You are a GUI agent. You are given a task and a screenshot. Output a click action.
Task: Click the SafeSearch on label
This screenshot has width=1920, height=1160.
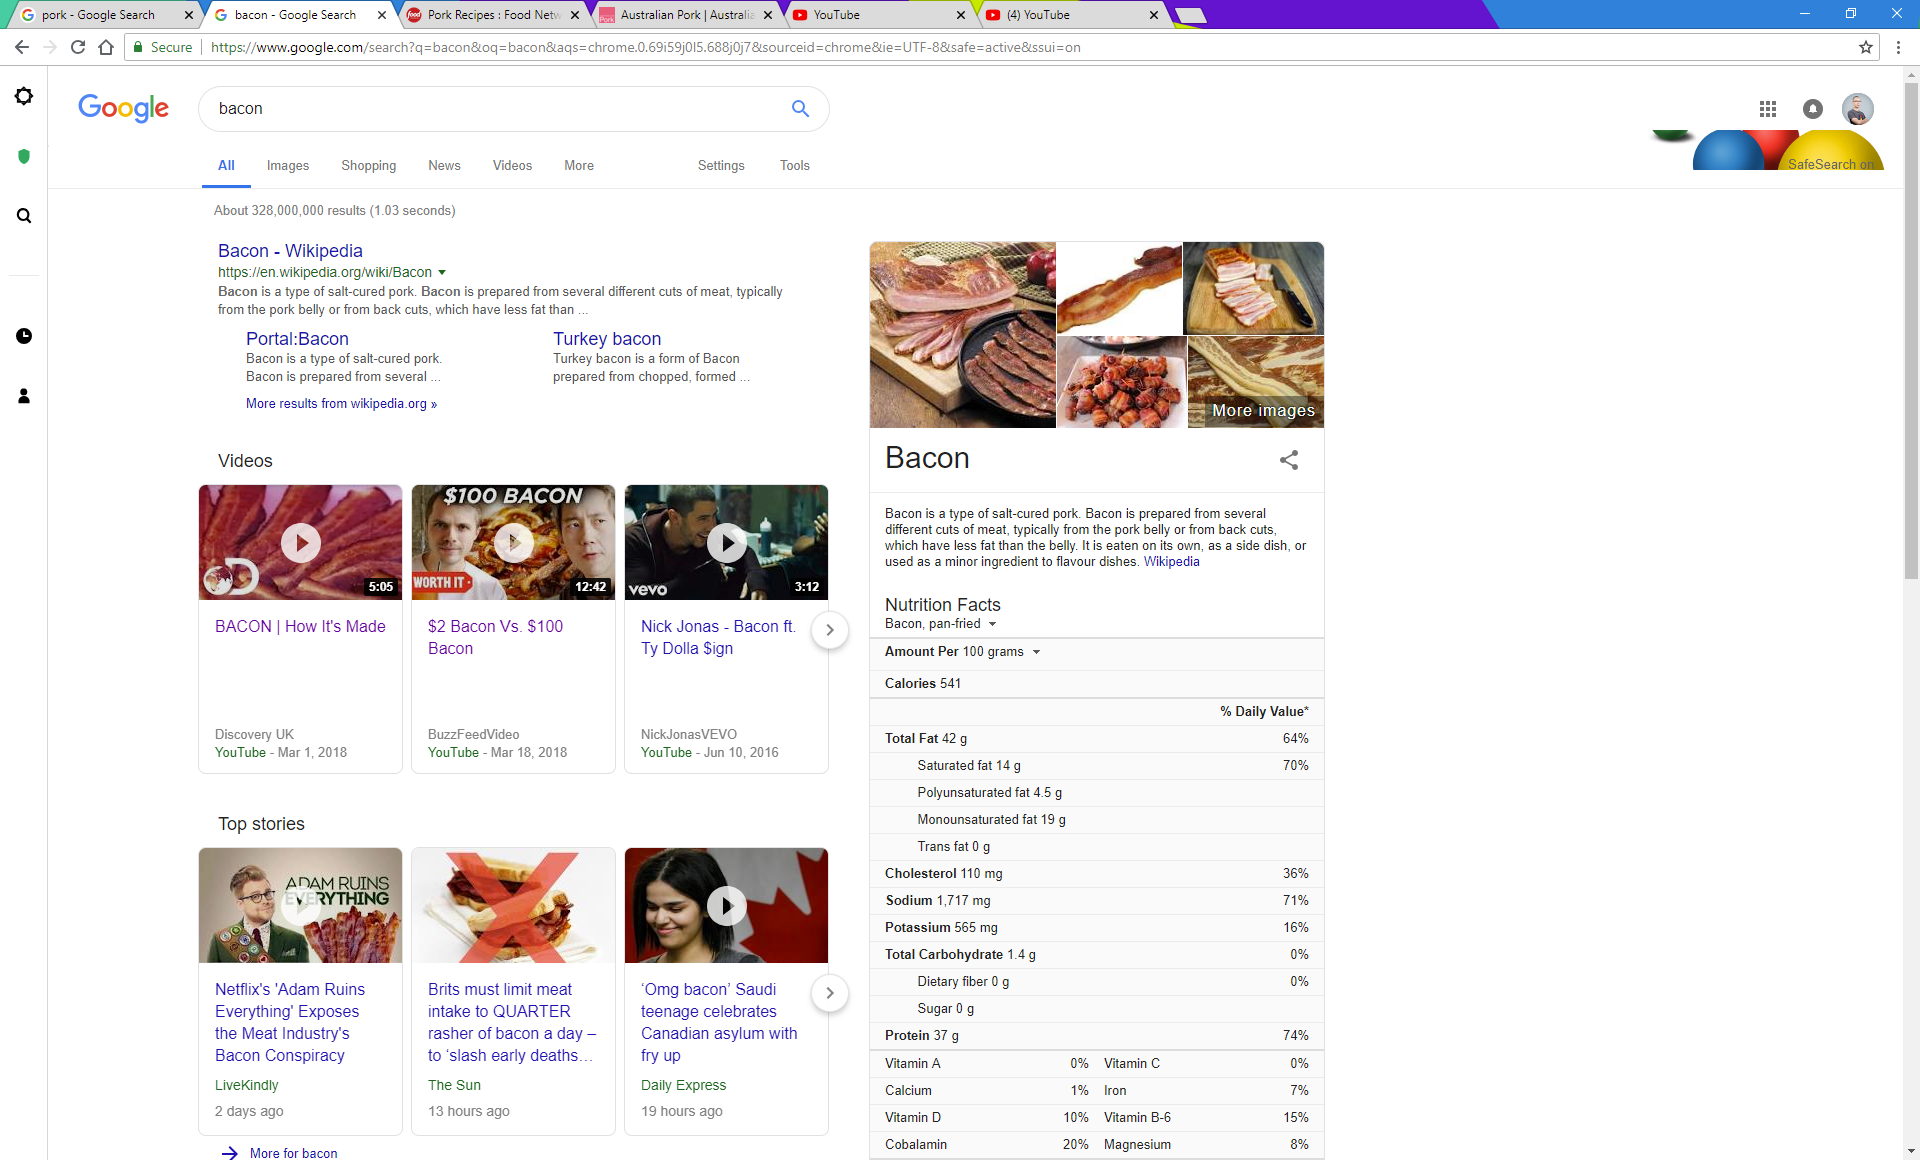coord(1830,164)
